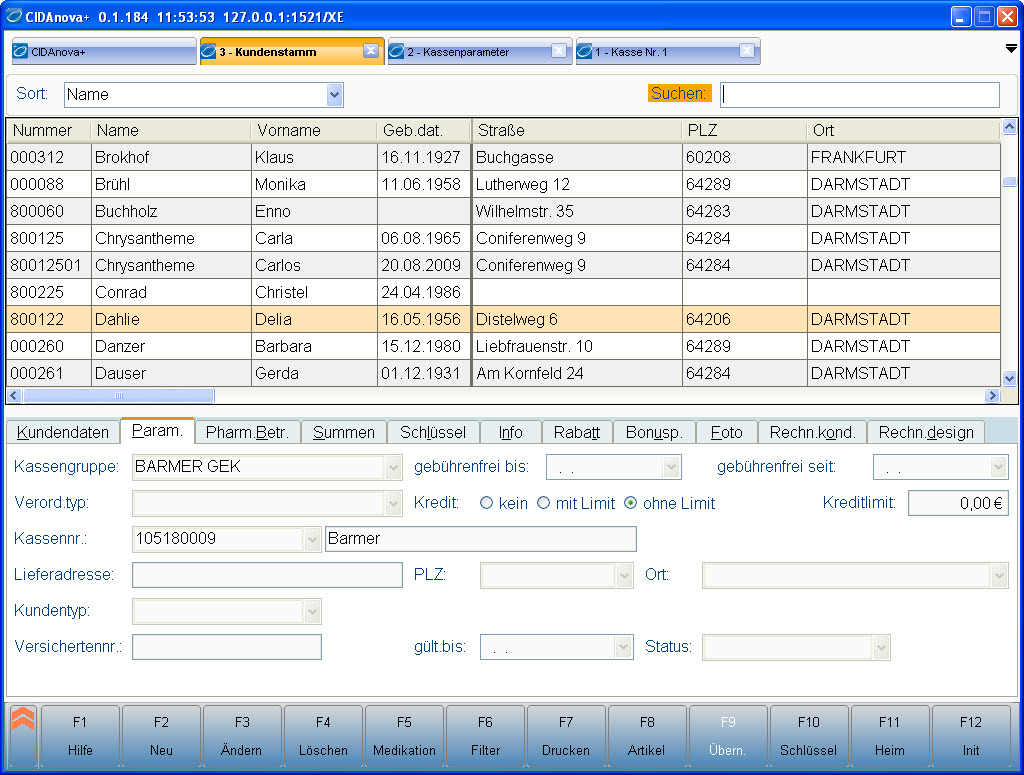Click into the Lieferadresse field
Image resolution: width=1024 pixels, height=775 pixels.
click(267, 575)
